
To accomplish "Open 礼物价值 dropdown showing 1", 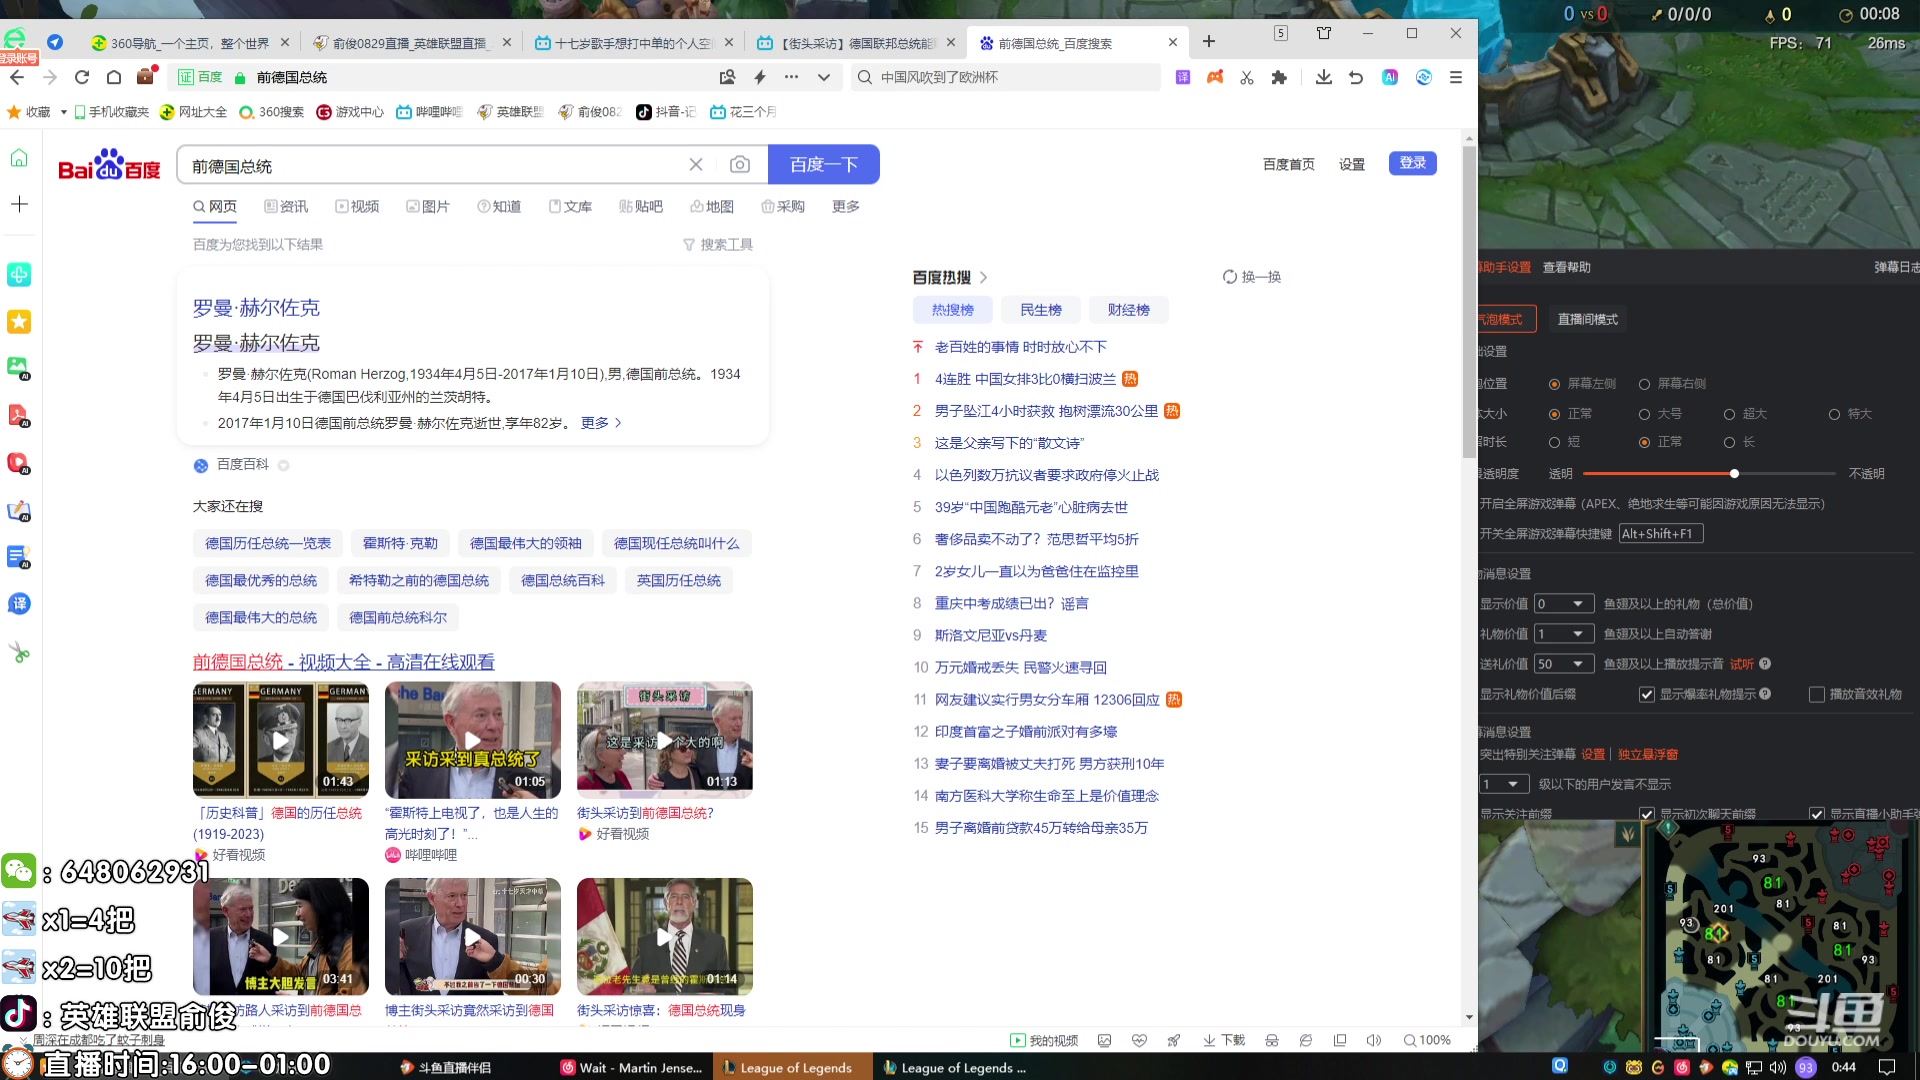I will [x=1564, y=634].
